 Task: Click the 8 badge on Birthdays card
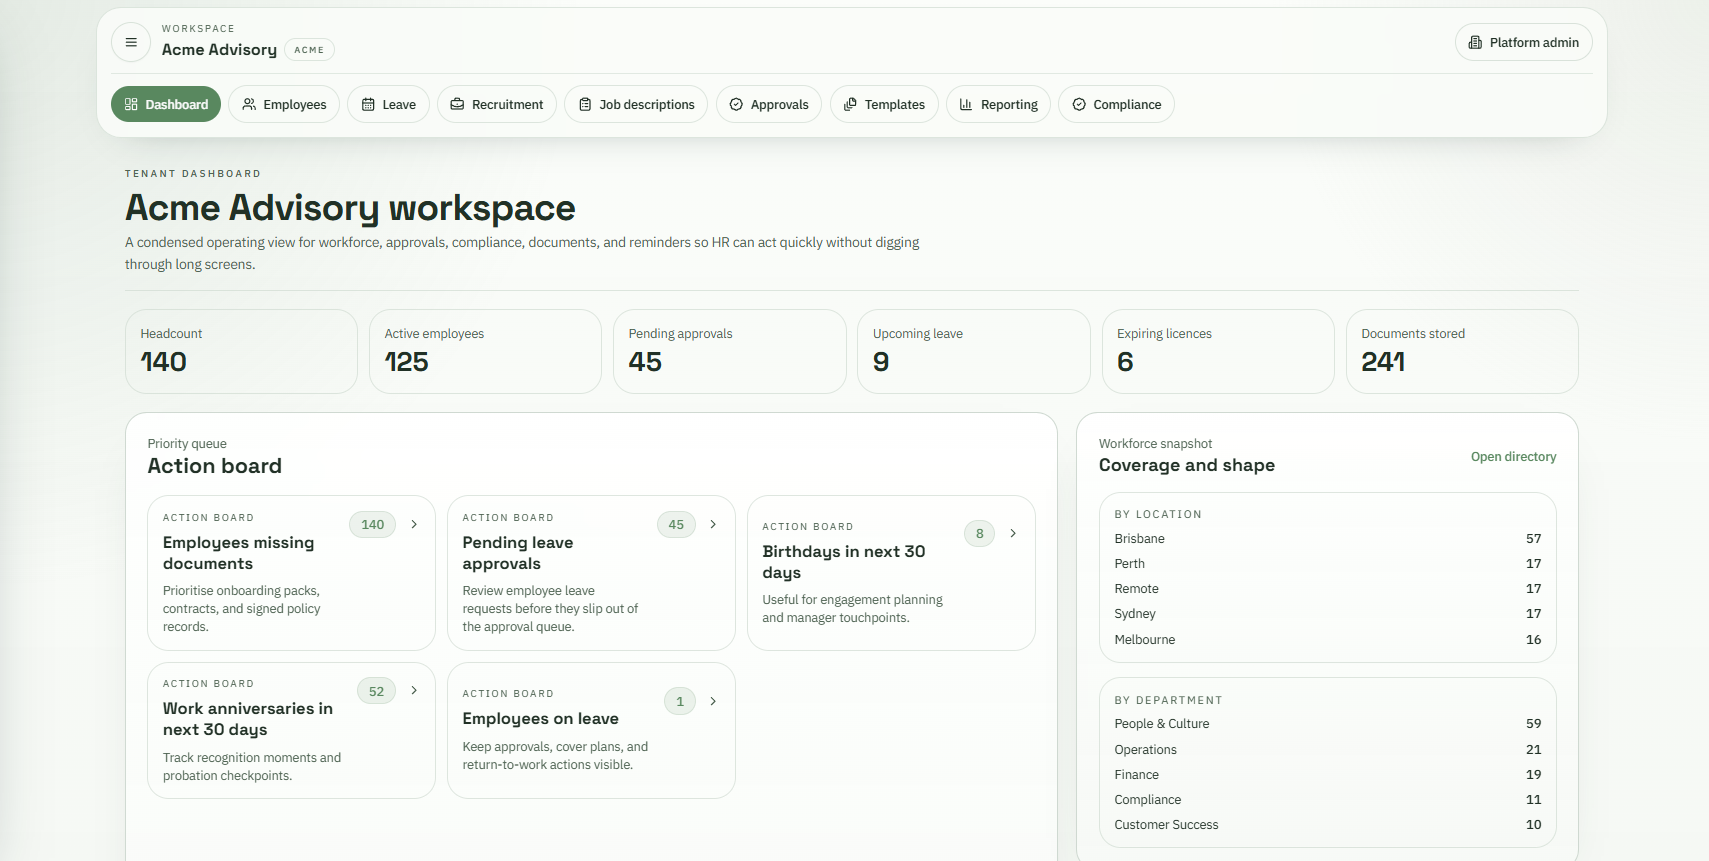point(979,534)
